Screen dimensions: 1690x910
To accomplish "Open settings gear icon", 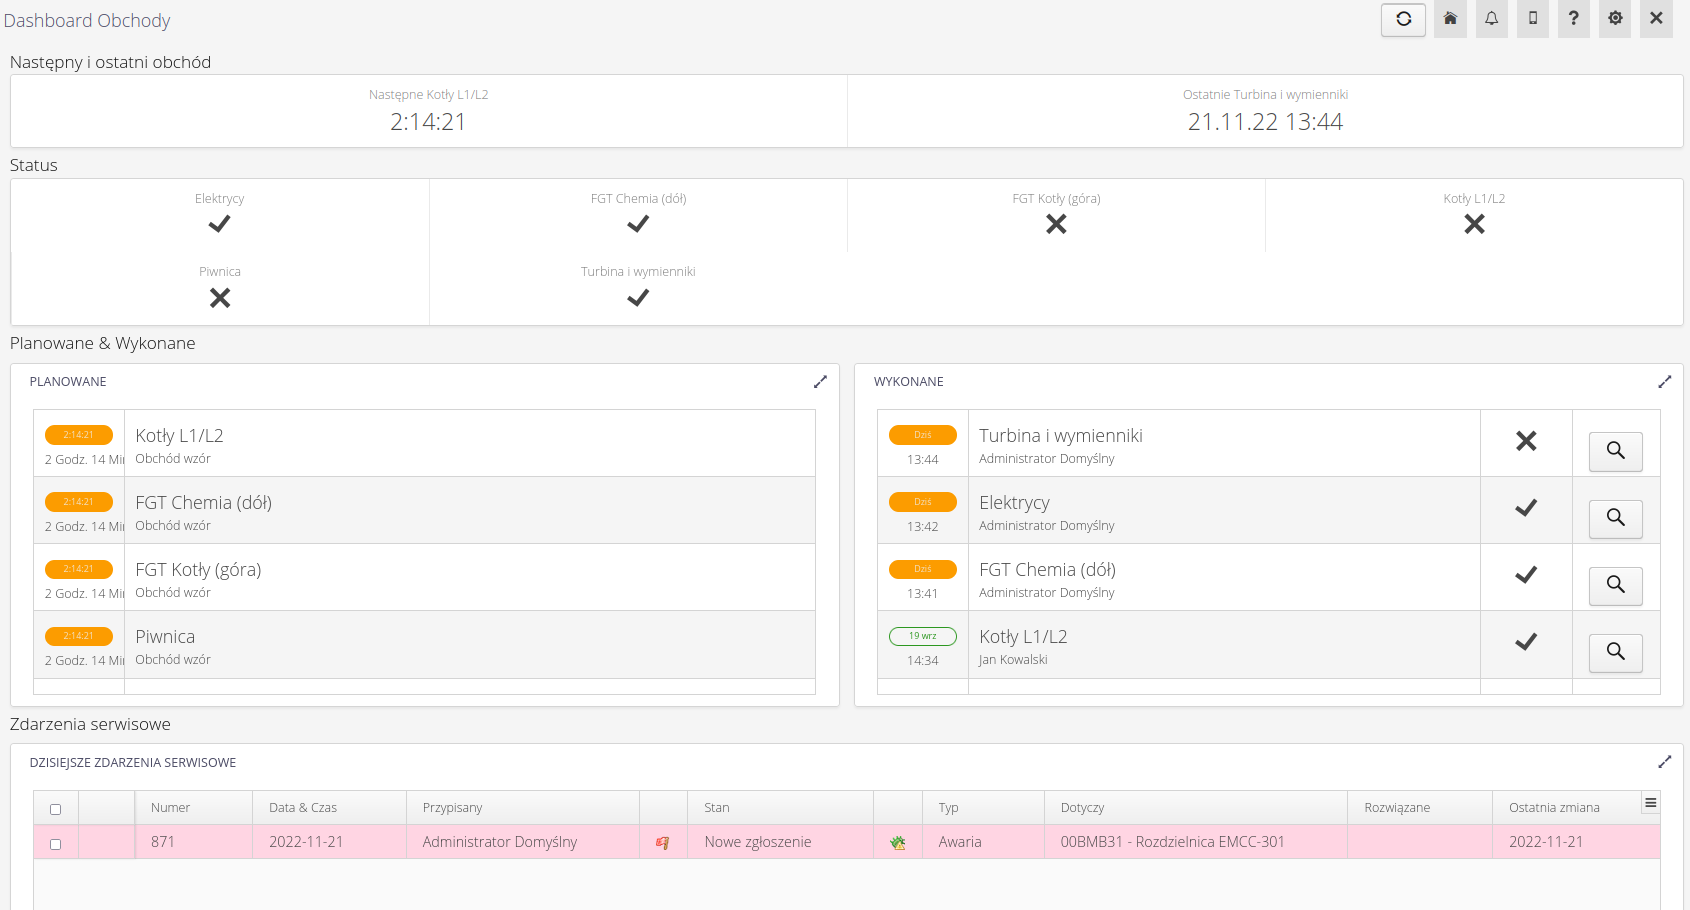I will (1615, 19).
